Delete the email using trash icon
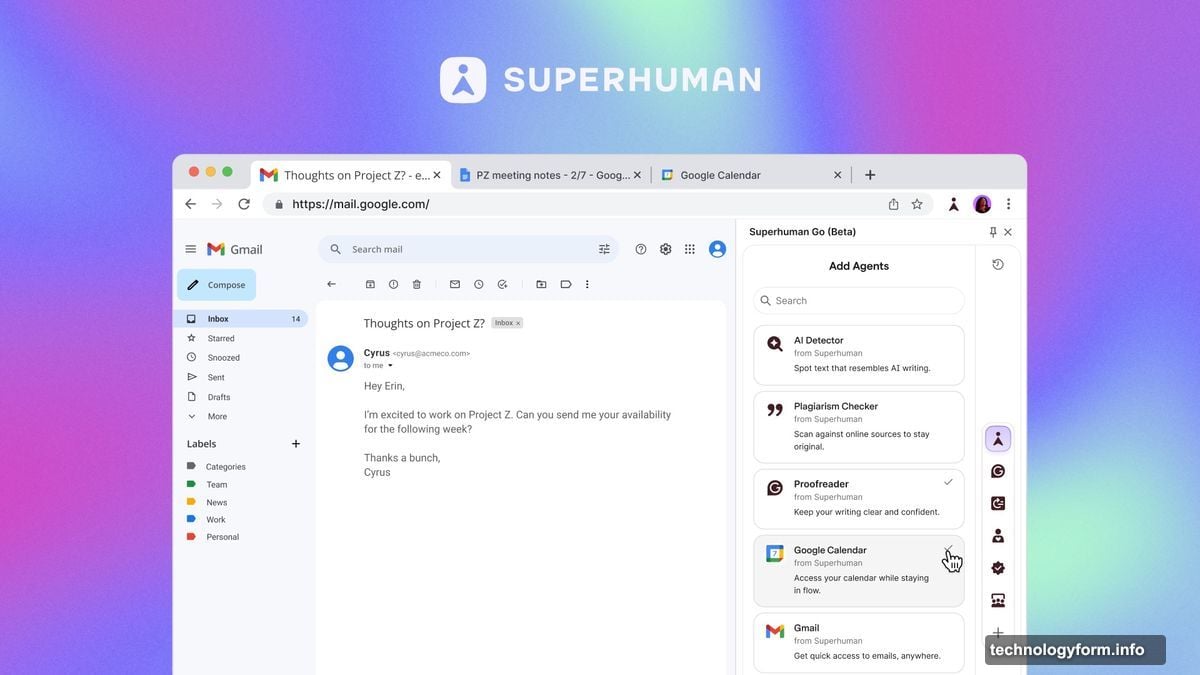 coord(417,284)
